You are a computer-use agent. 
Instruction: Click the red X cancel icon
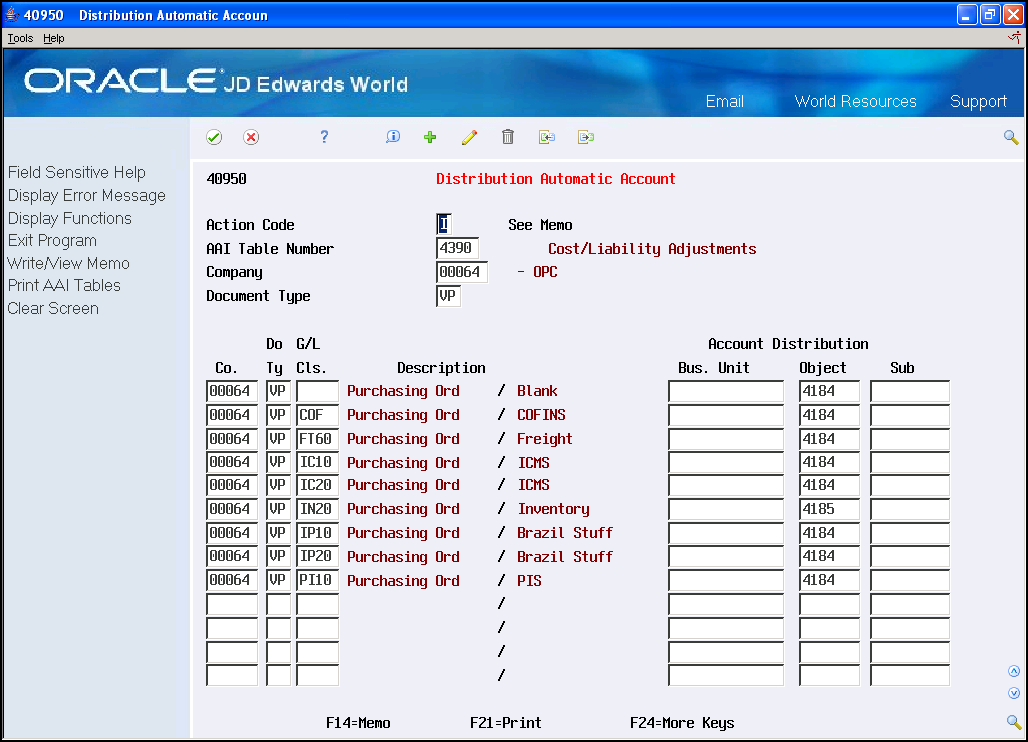(x=250, y=137)
